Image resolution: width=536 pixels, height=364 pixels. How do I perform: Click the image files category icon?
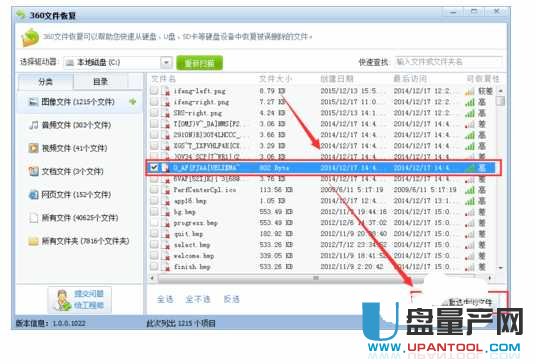click(x=33, y=102)
